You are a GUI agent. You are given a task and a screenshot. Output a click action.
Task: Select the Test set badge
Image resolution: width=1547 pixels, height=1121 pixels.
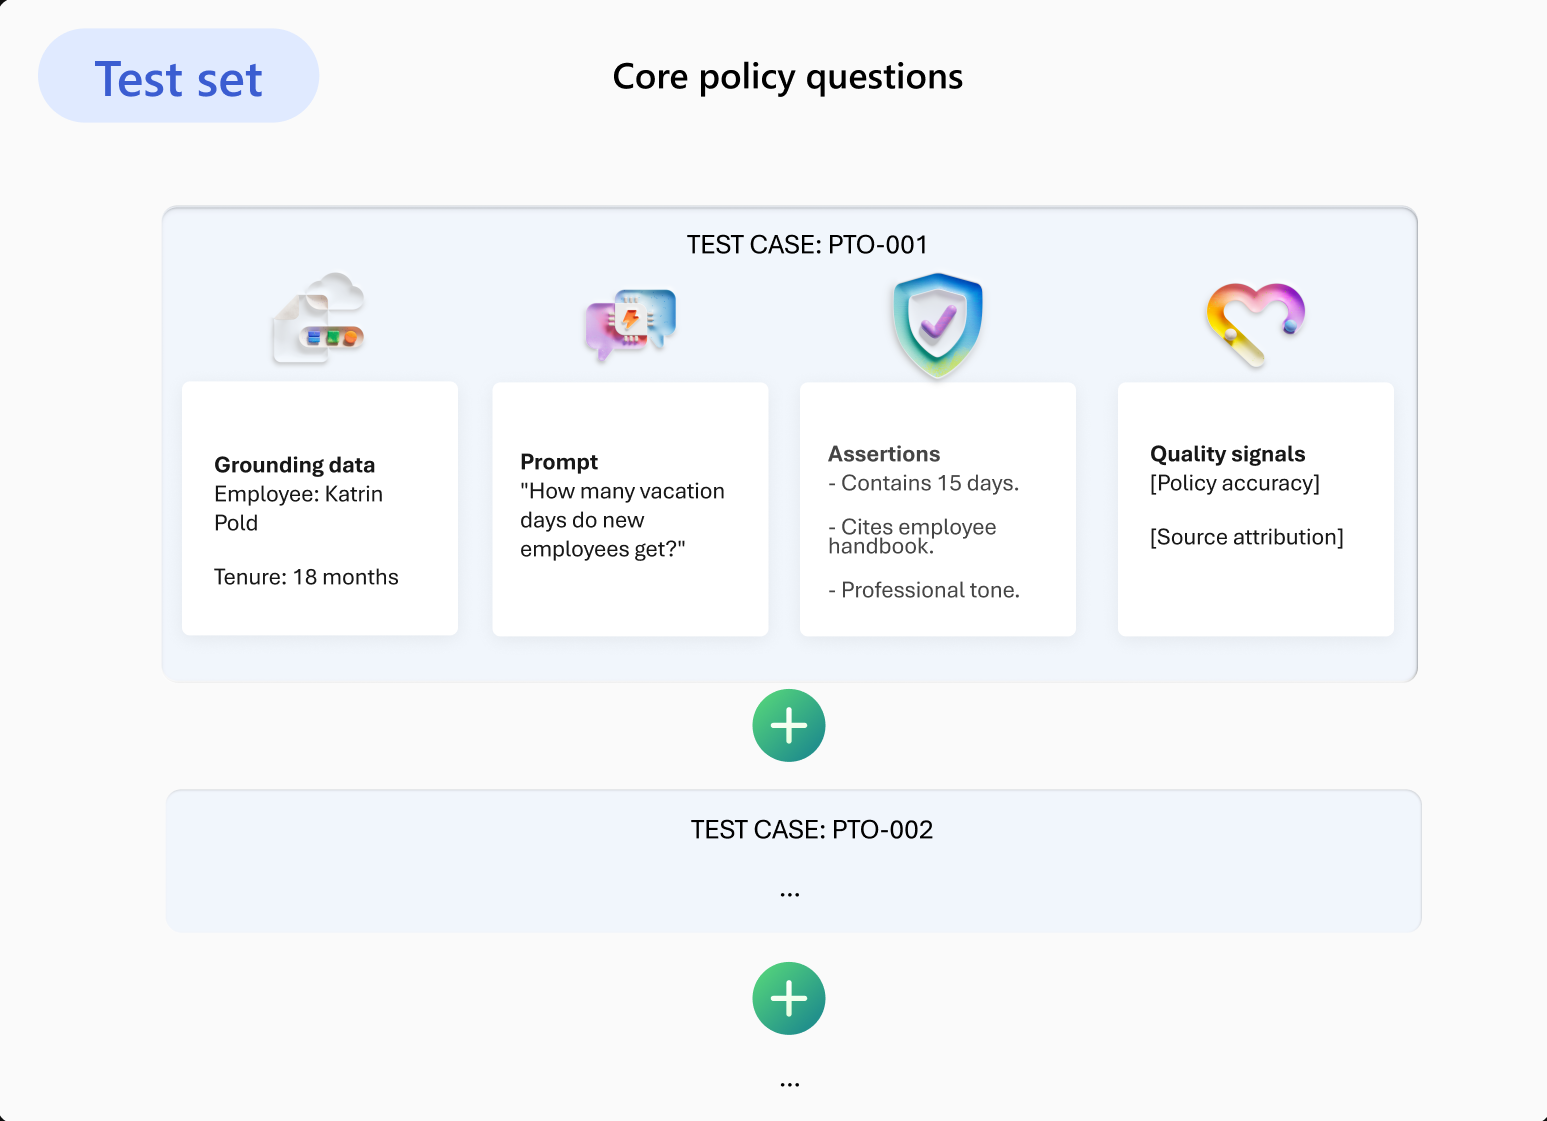pos(178,76)
